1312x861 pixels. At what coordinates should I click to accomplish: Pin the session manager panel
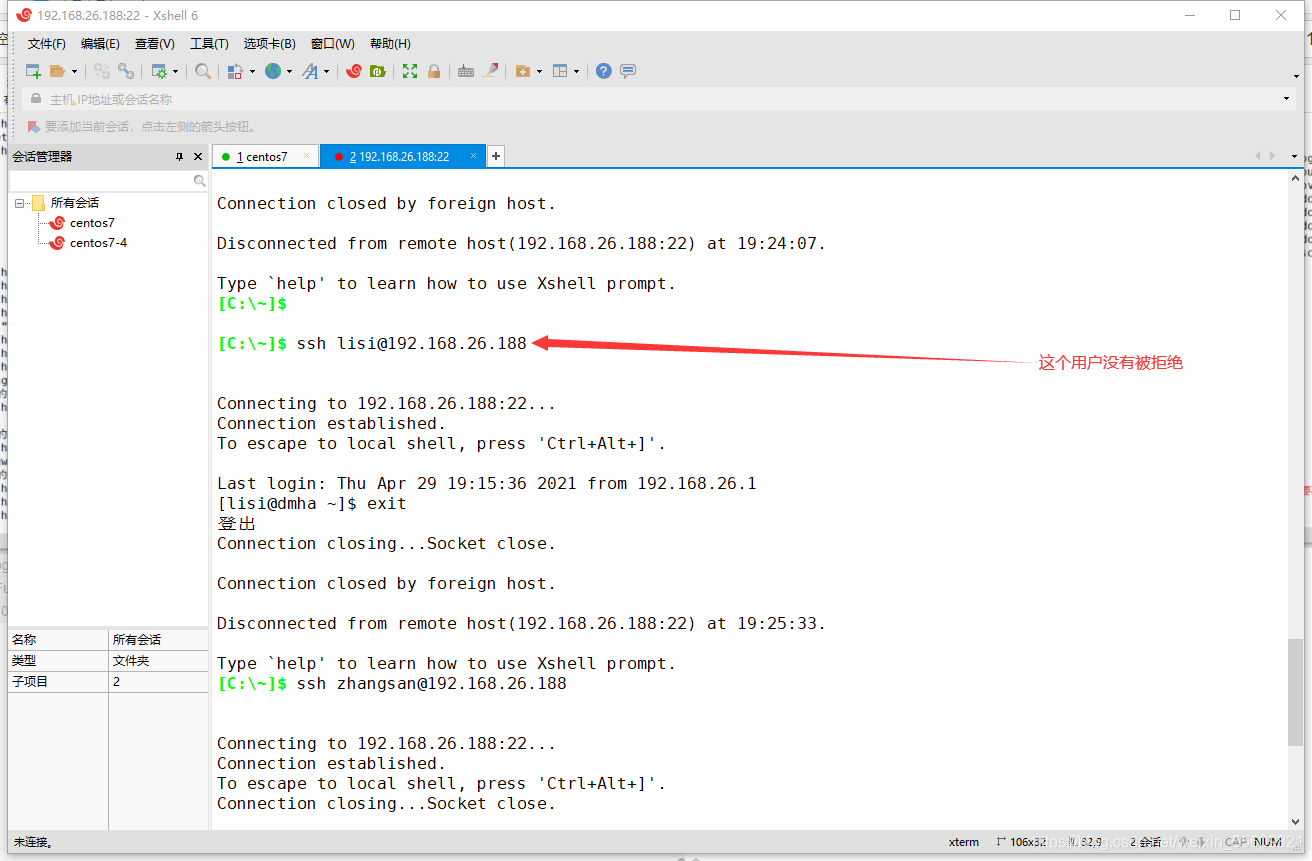[x=180, y=157]
